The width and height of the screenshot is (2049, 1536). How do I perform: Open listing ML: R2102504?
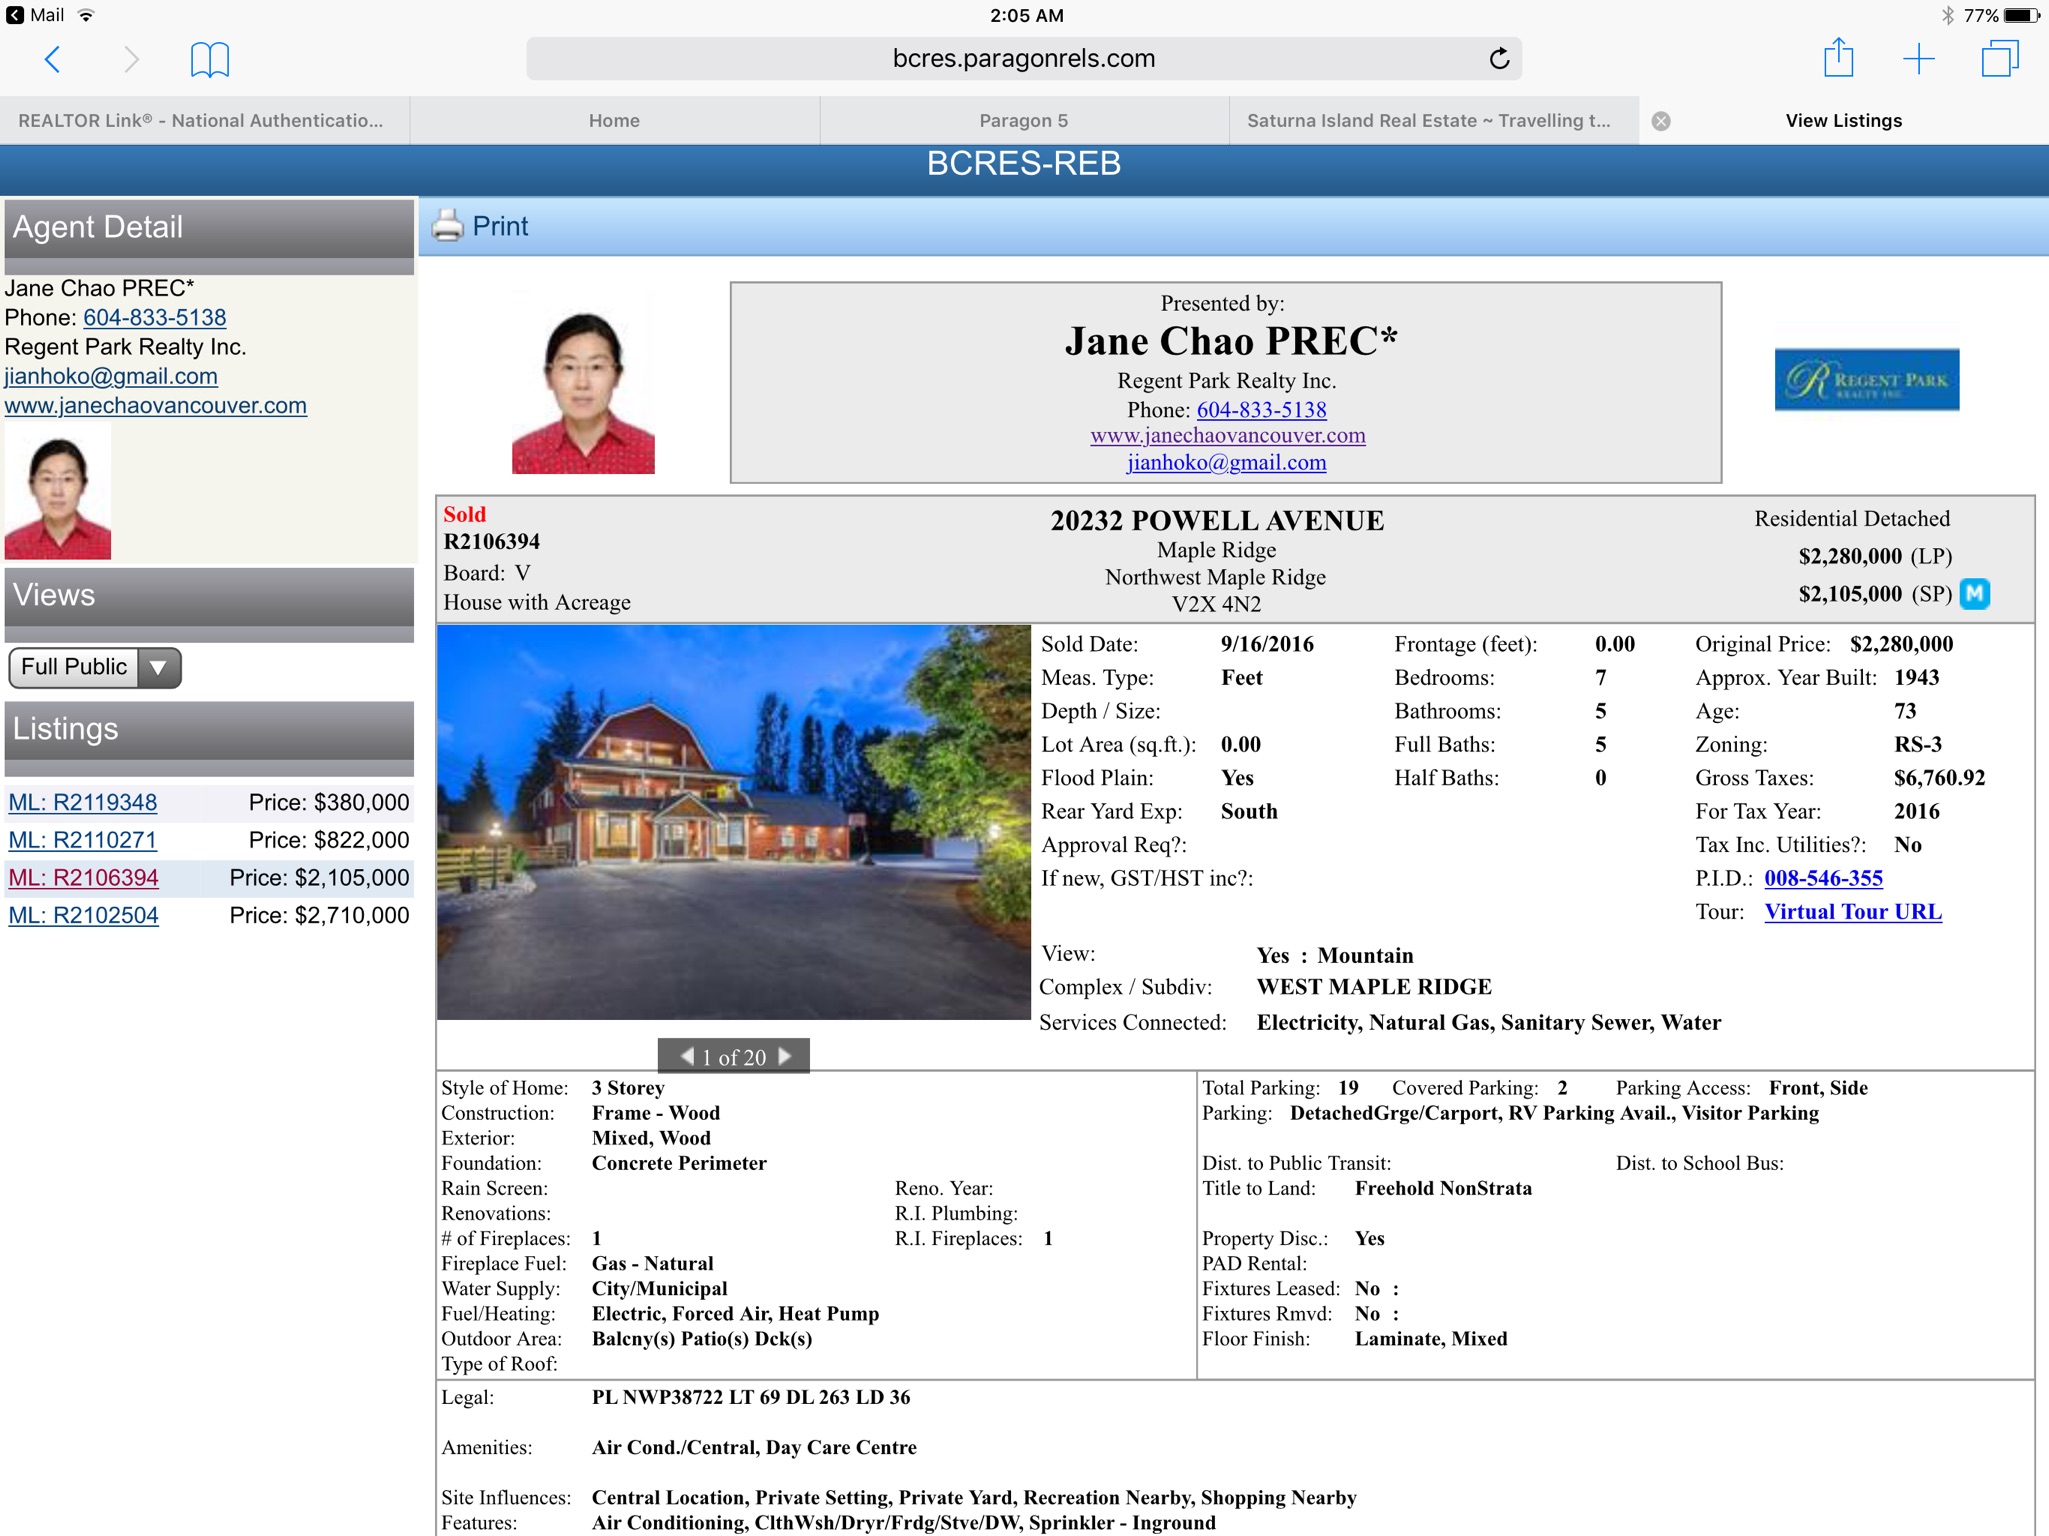[83, 915]
